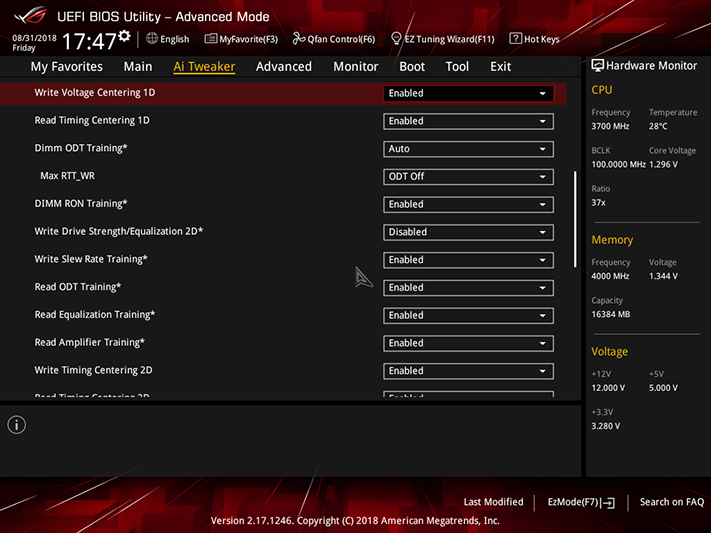Open Qfan Control(F6) fan icon
This screenshot has width=711, height=533.
(298, 39)
